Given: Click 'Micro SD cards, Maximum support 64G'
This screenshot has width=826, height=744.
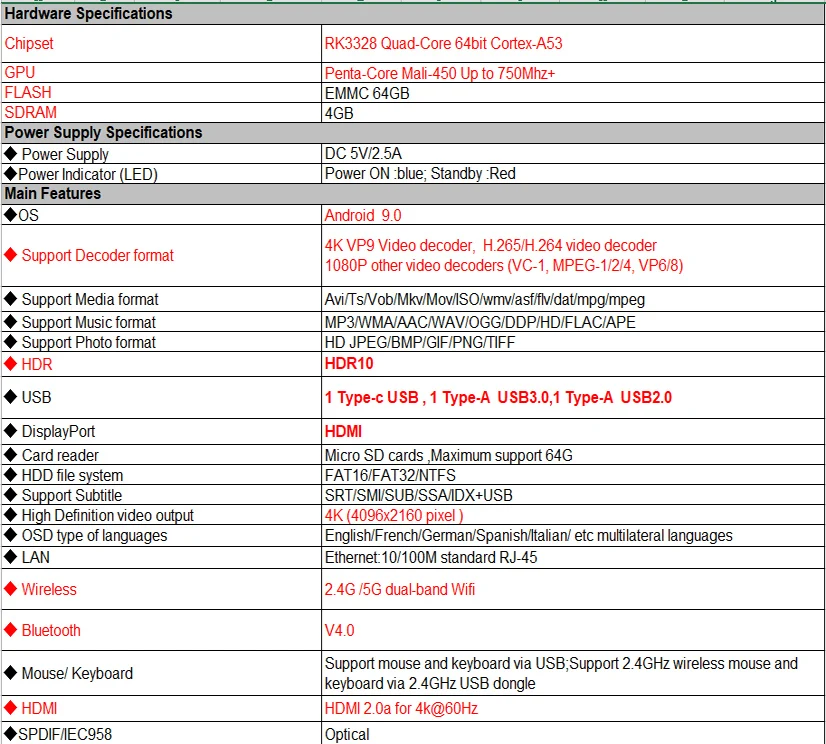Looking at the screenshot, I should 573,455.
